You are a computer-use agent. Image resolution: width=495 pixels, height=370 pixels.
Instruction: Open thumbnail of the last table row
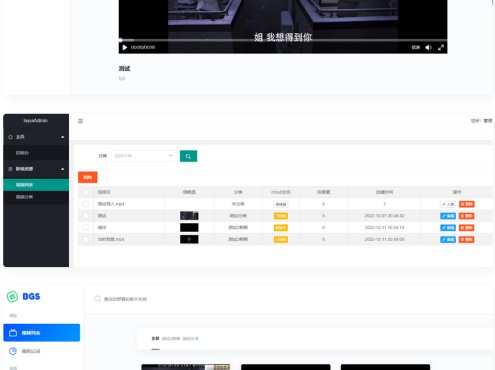tap(189, 239)
